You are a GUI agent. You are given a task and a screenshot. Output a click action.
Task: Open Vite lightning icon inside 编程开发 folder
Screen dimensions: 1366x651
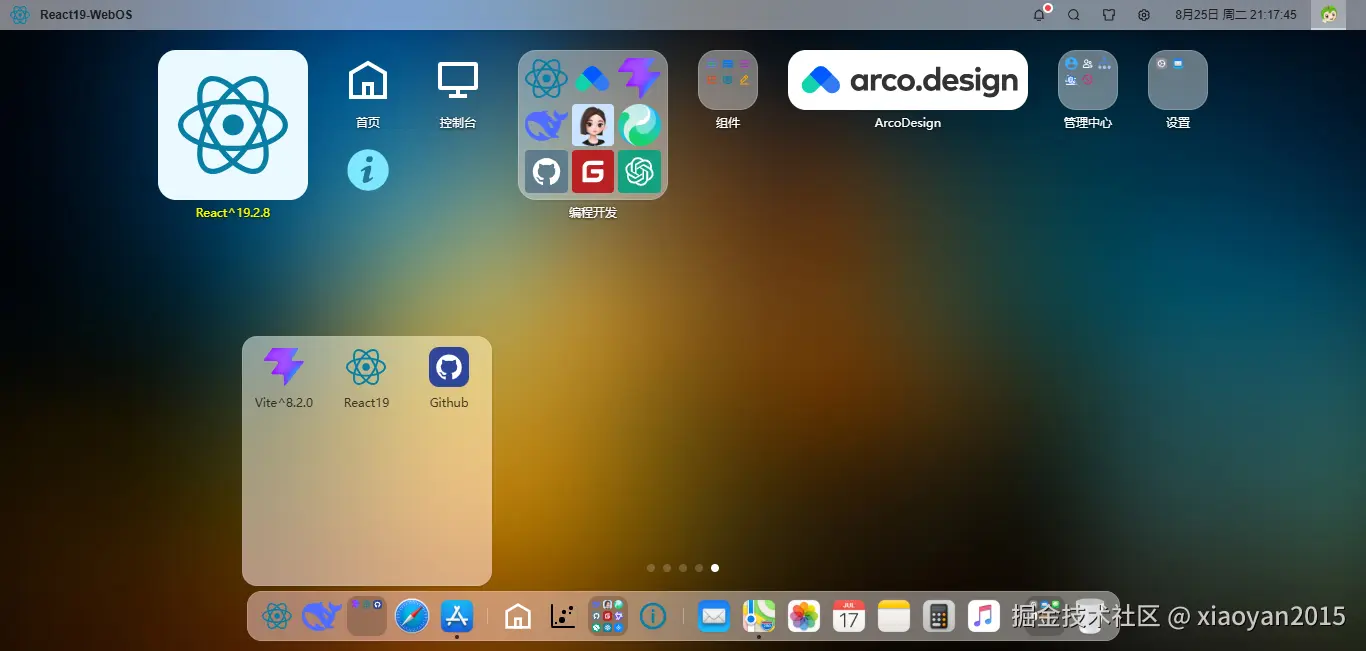[639, 78]
